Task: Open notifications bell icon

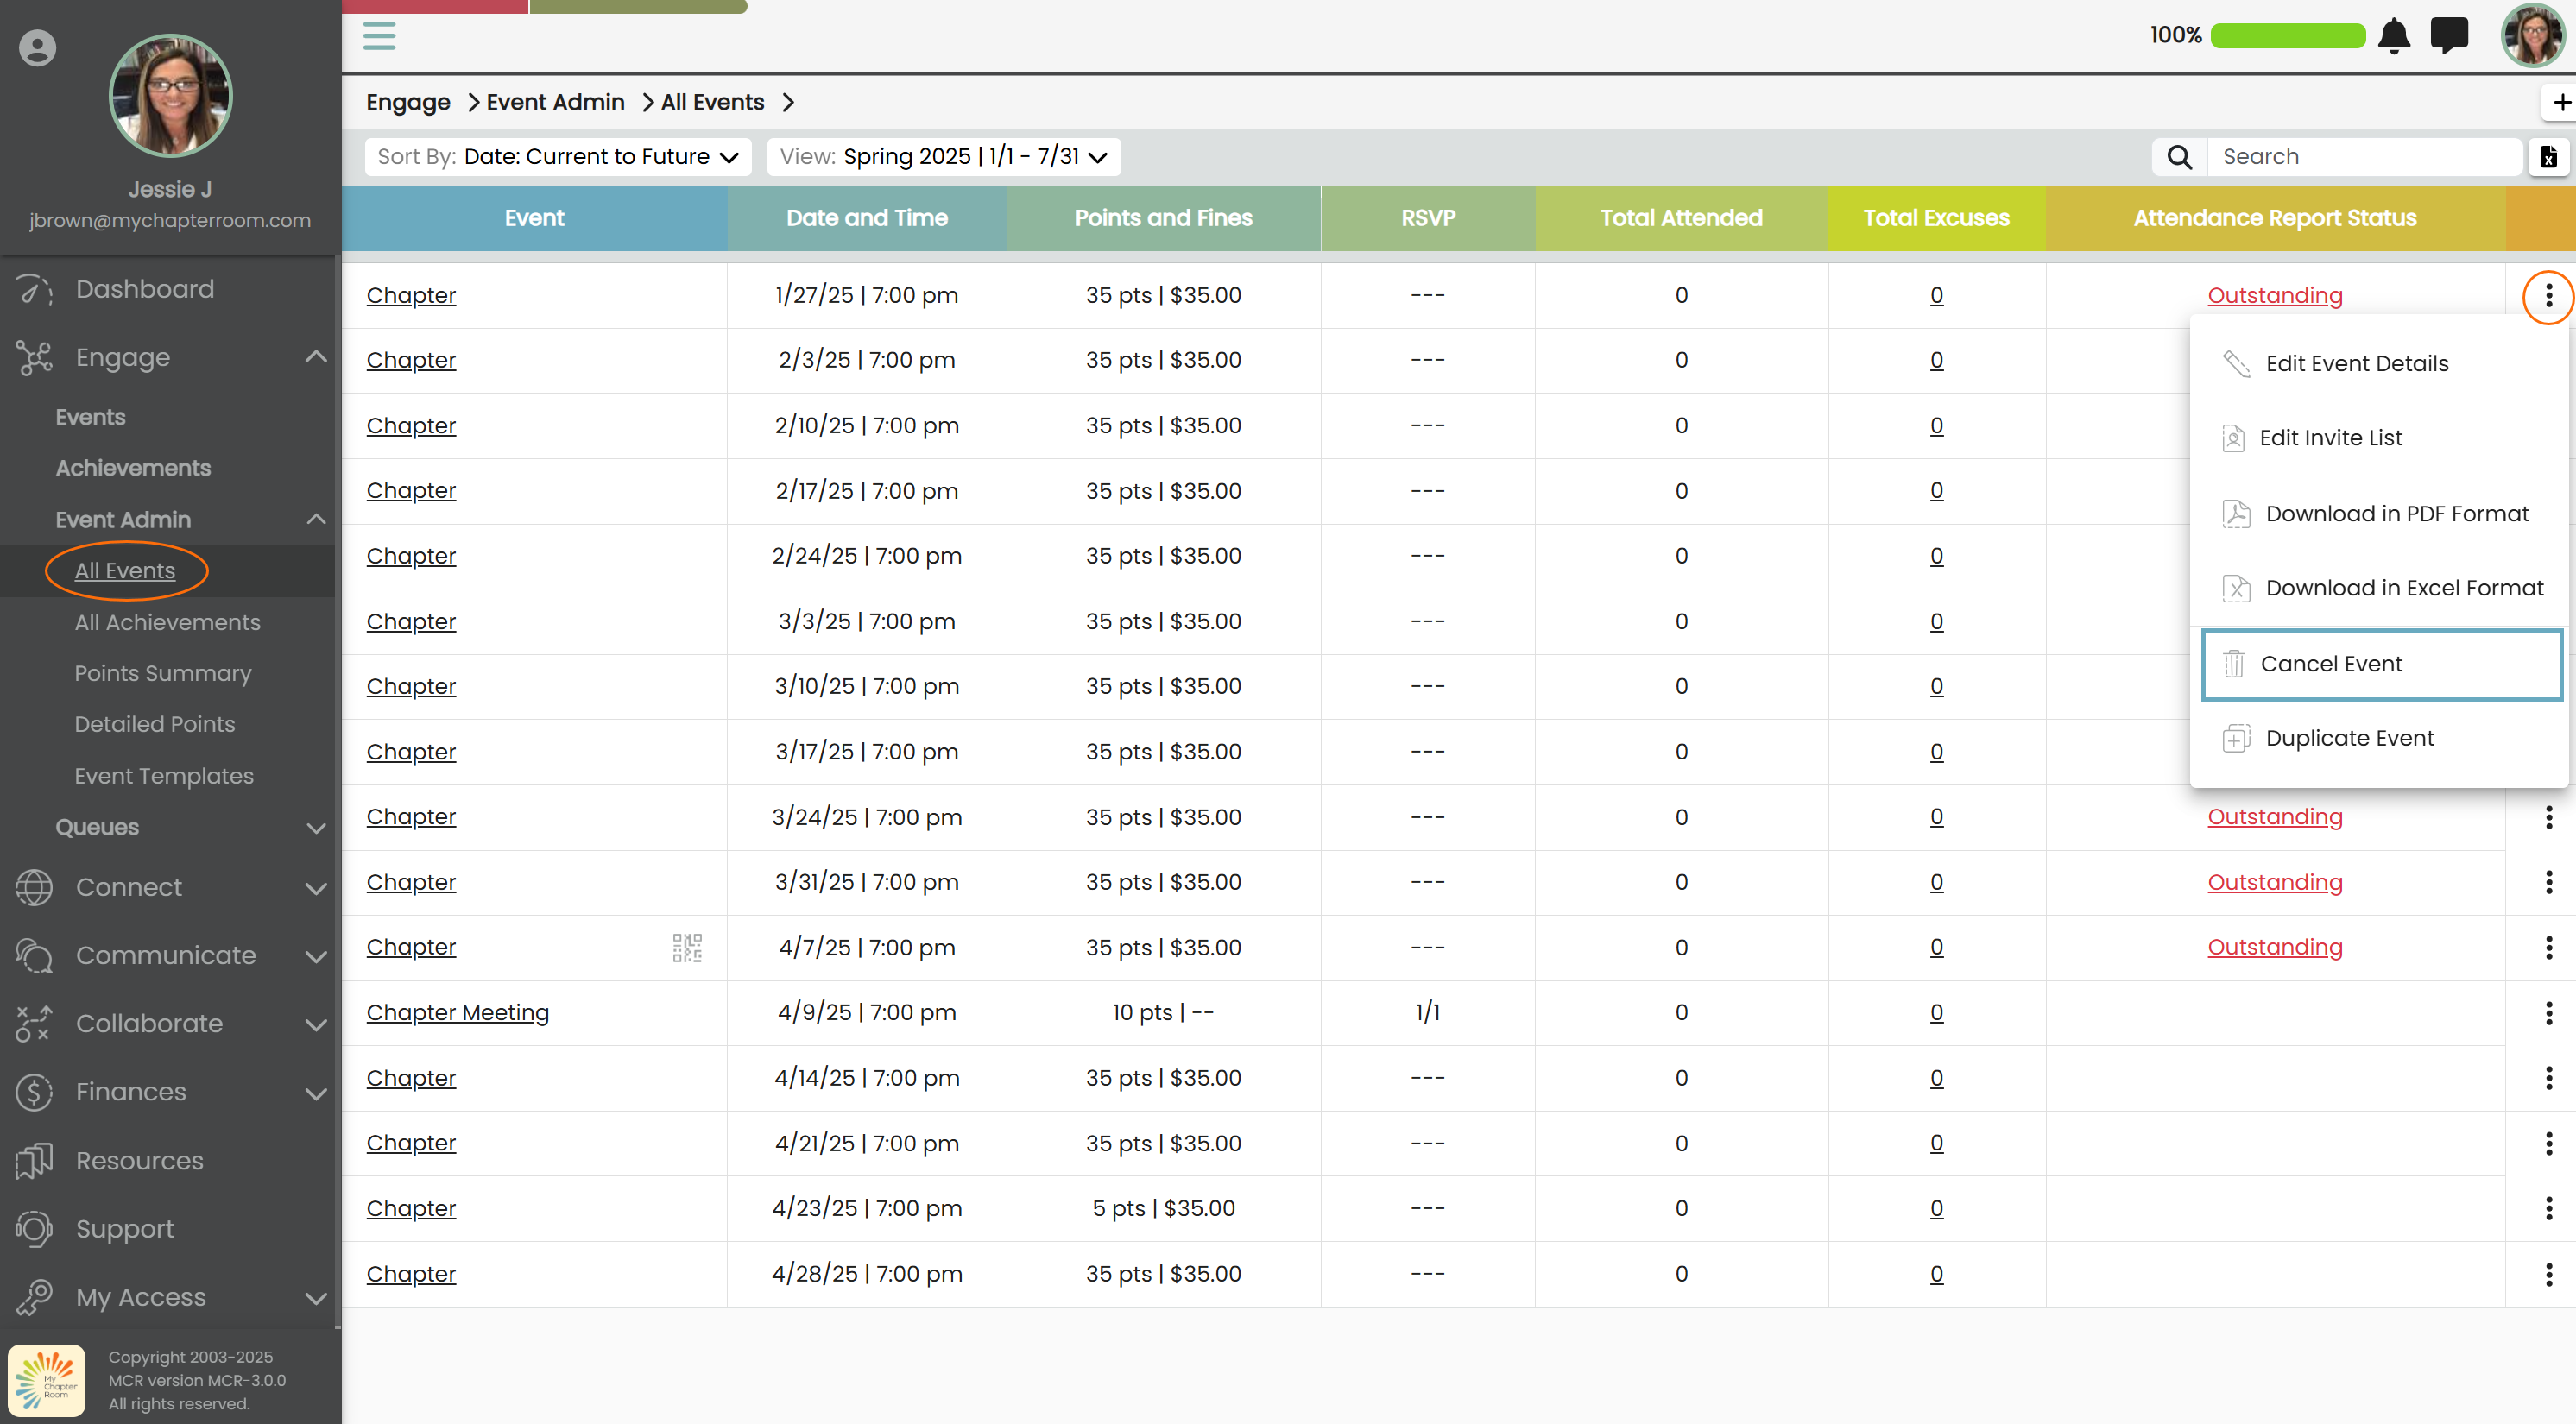Action: [2394, 36]
